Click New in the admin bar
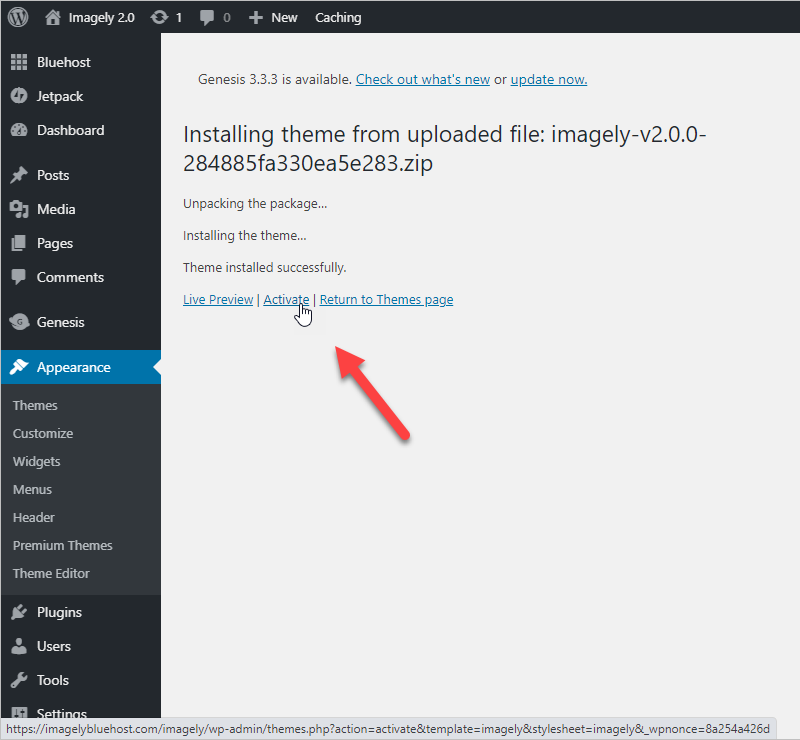Viewport: 800px width, 740px height. pyautogui.click(x=284, y=18)
